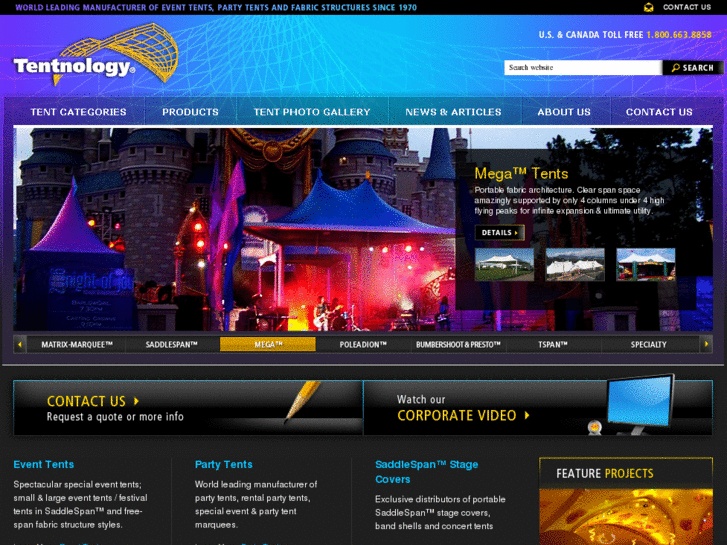Open the Tent Photo Gallery menu
Viewport: 727px width, 545px height.
tap(312, 112)
